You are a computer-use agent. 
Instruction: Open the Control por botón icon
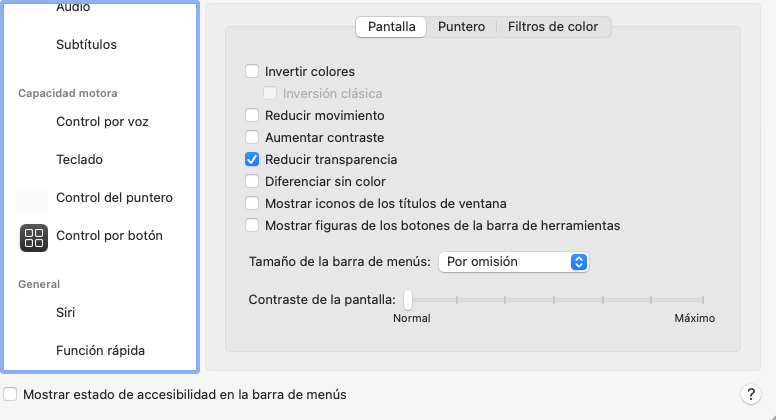coord(34,237)
